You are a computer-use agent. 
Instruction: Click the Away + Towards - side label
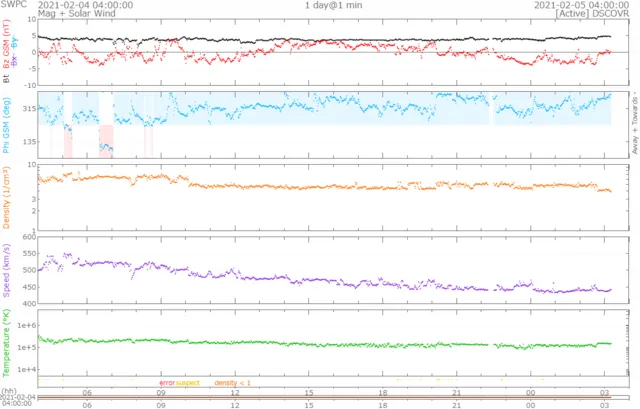pos(634,123)
